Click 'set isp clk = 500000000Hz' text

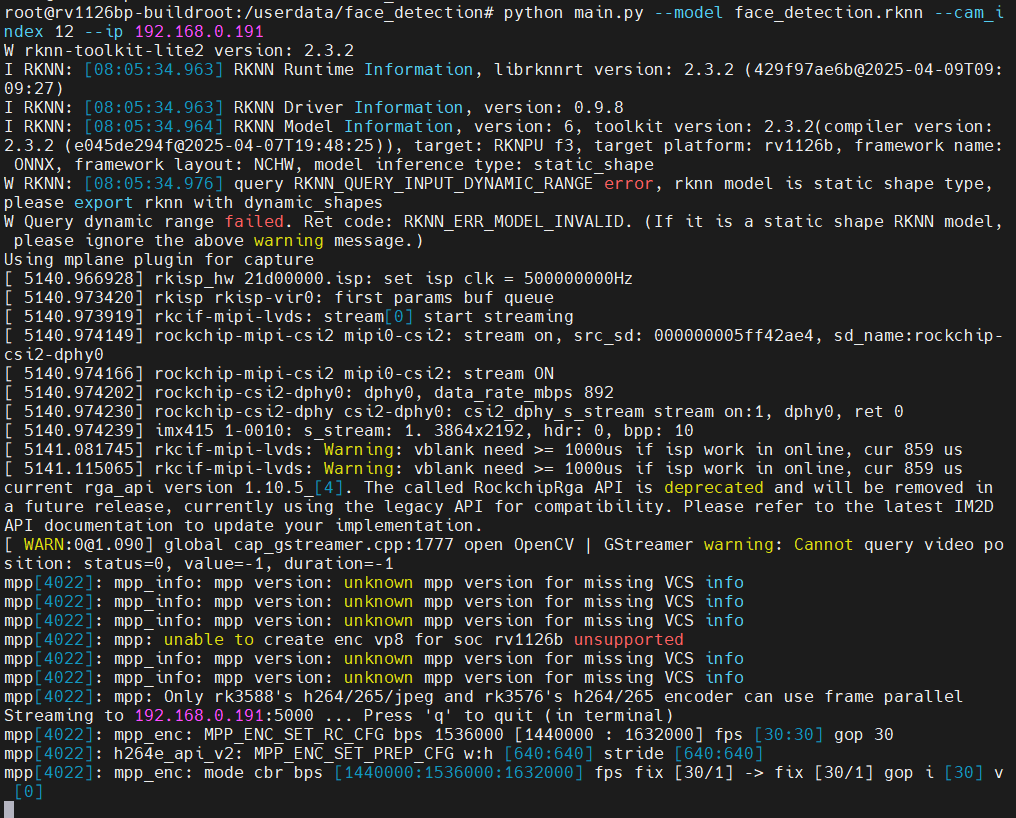pyautogui.click(x=508, y=279)
